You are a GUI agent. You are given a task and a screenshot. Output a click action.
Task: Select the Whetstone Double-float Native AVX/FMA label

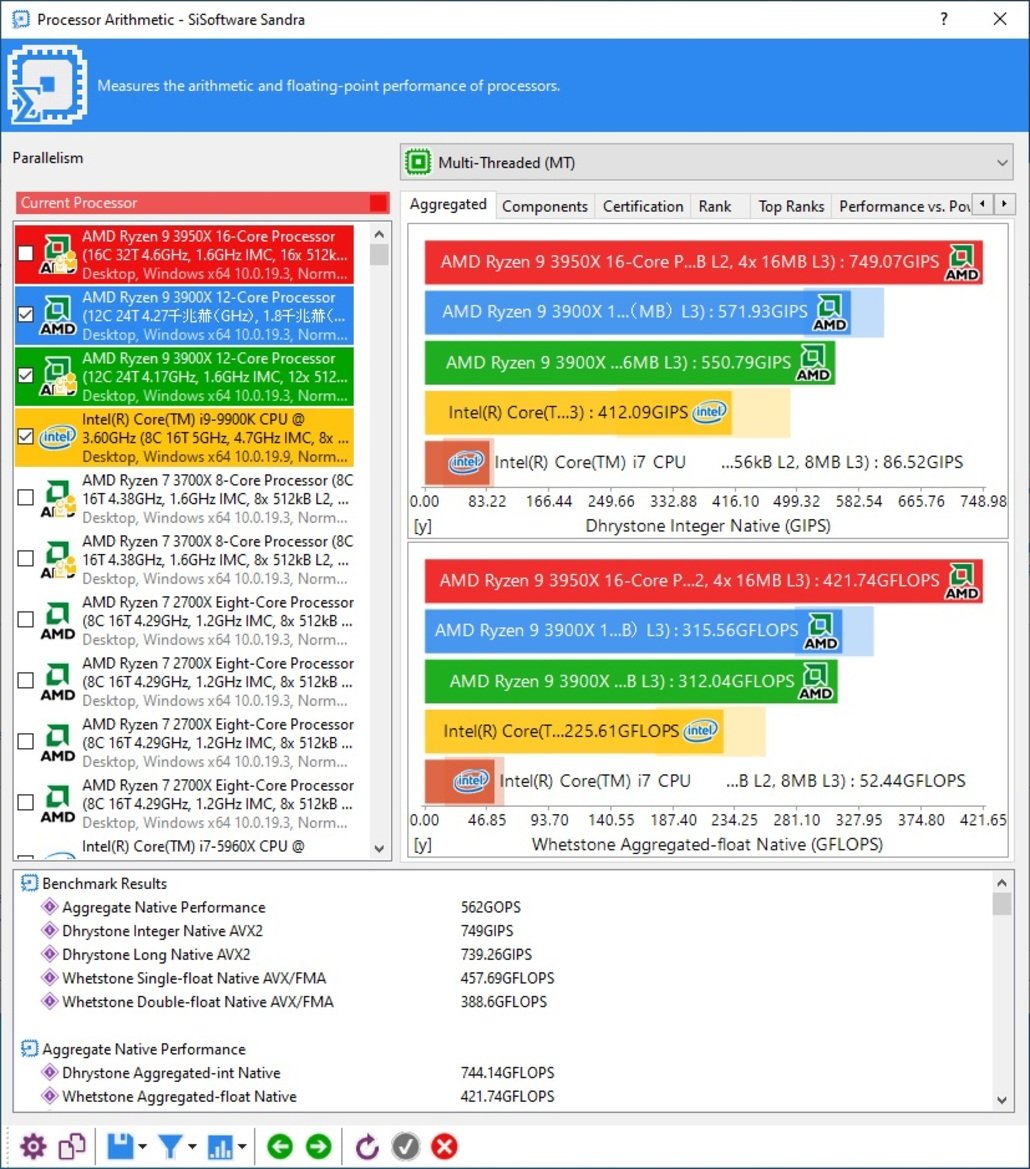pyautogui.click(x=198, y=1001)
